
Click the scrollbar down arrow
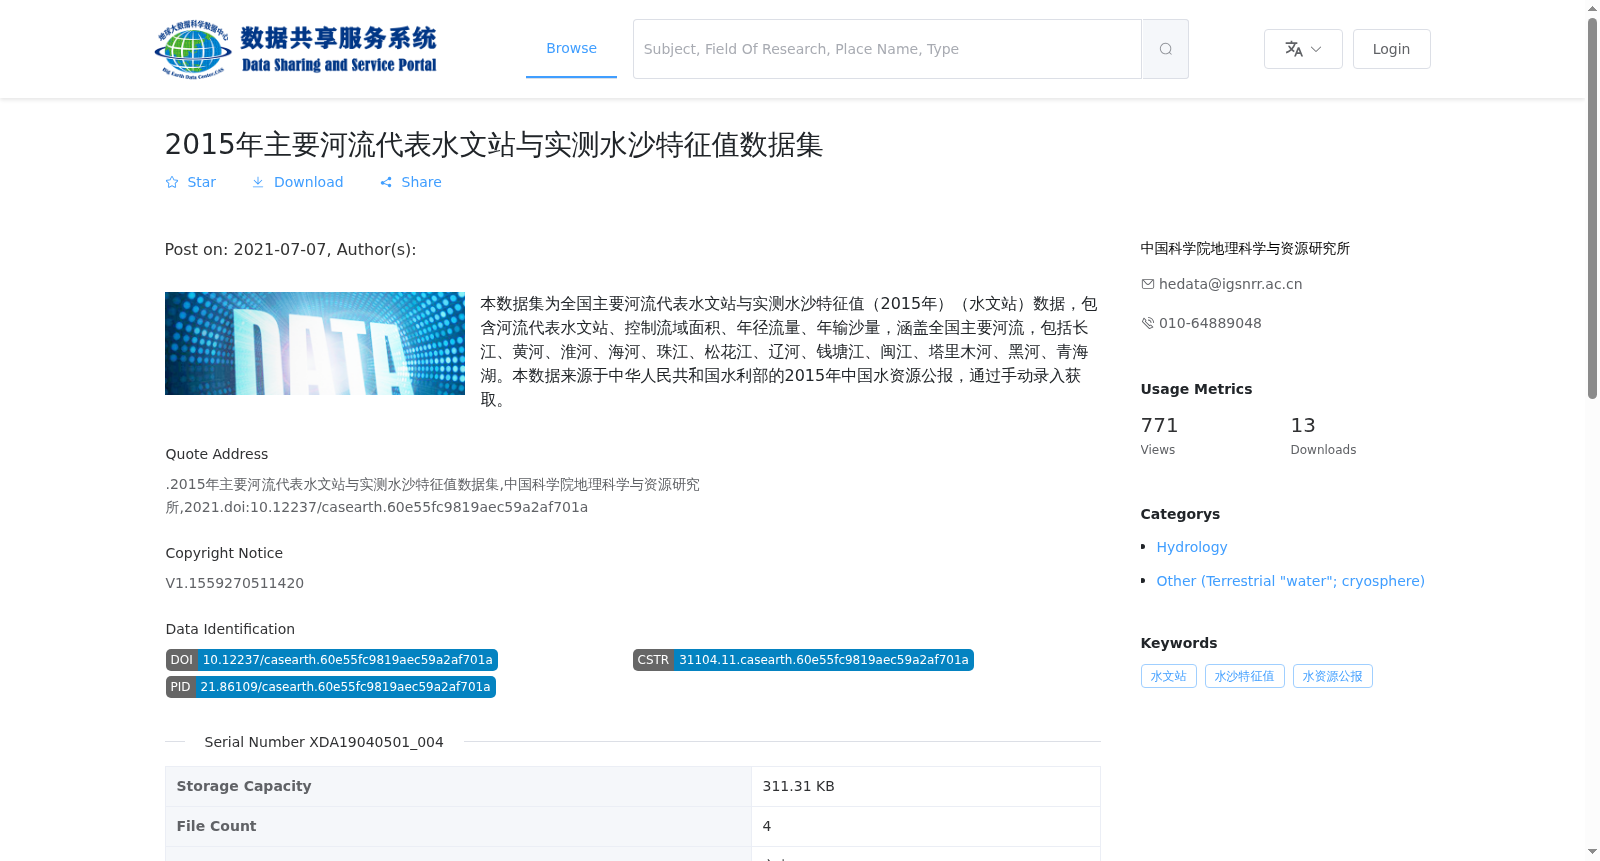[x=1592, y=852]
